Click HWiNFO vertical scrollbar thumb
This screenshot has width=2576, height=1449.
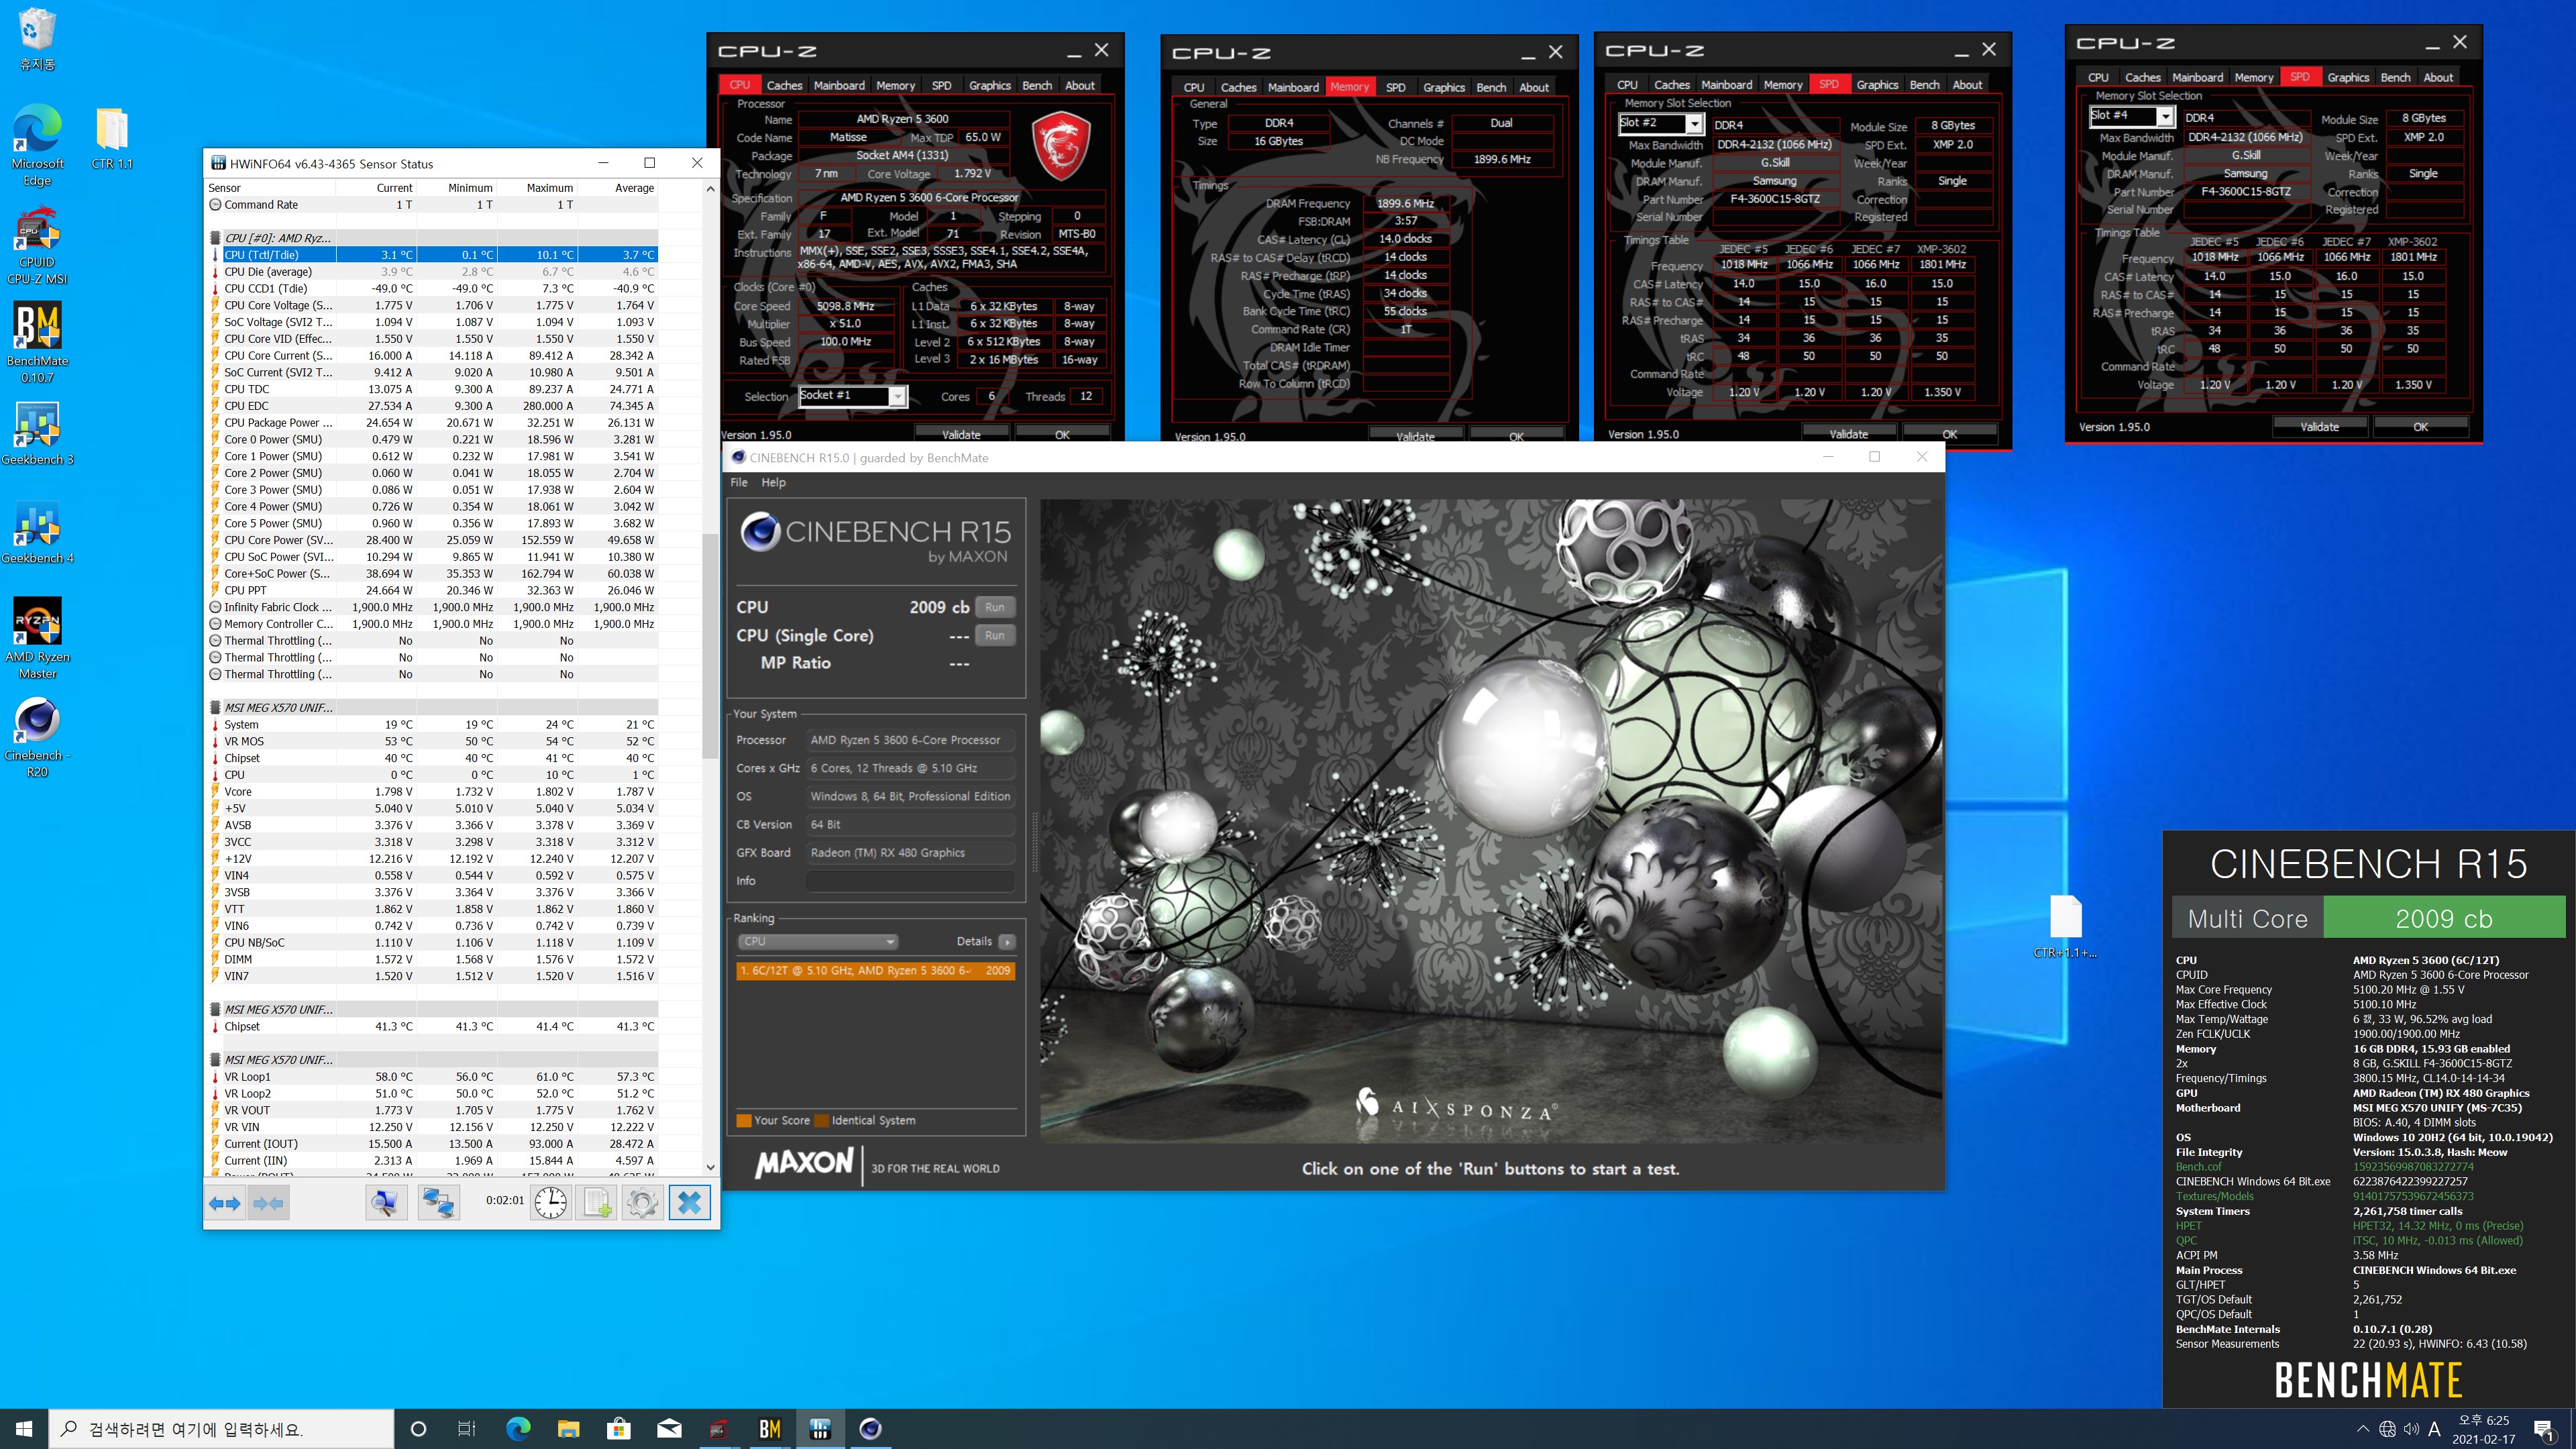click(710, 647)
